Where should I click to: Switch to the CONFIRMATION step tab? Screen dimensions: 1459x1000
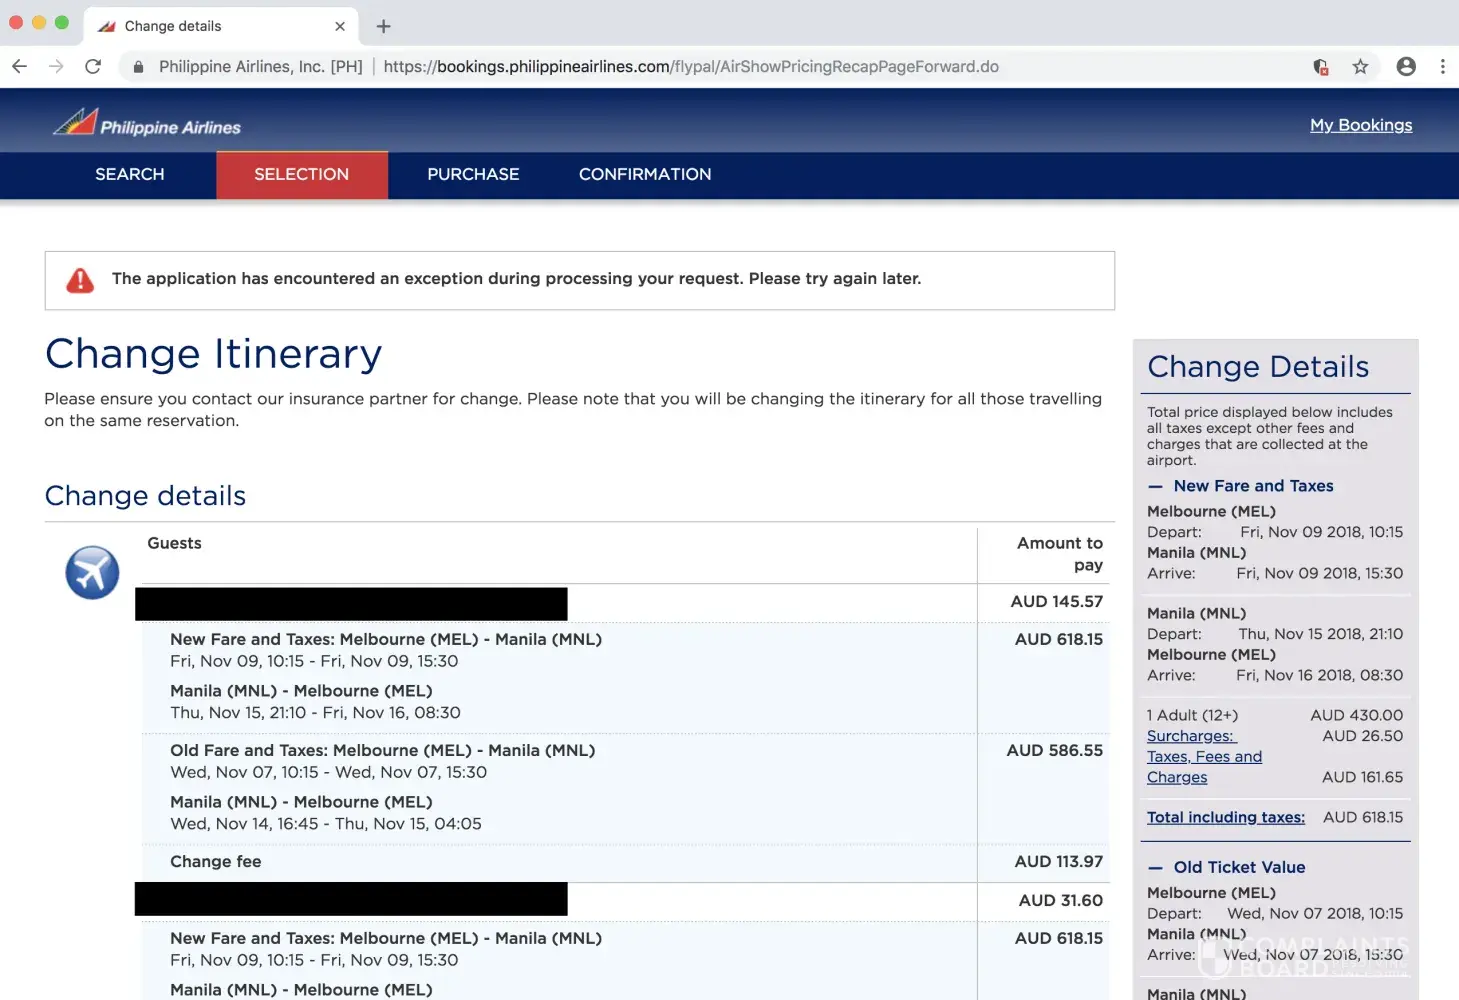coord(645,174)
